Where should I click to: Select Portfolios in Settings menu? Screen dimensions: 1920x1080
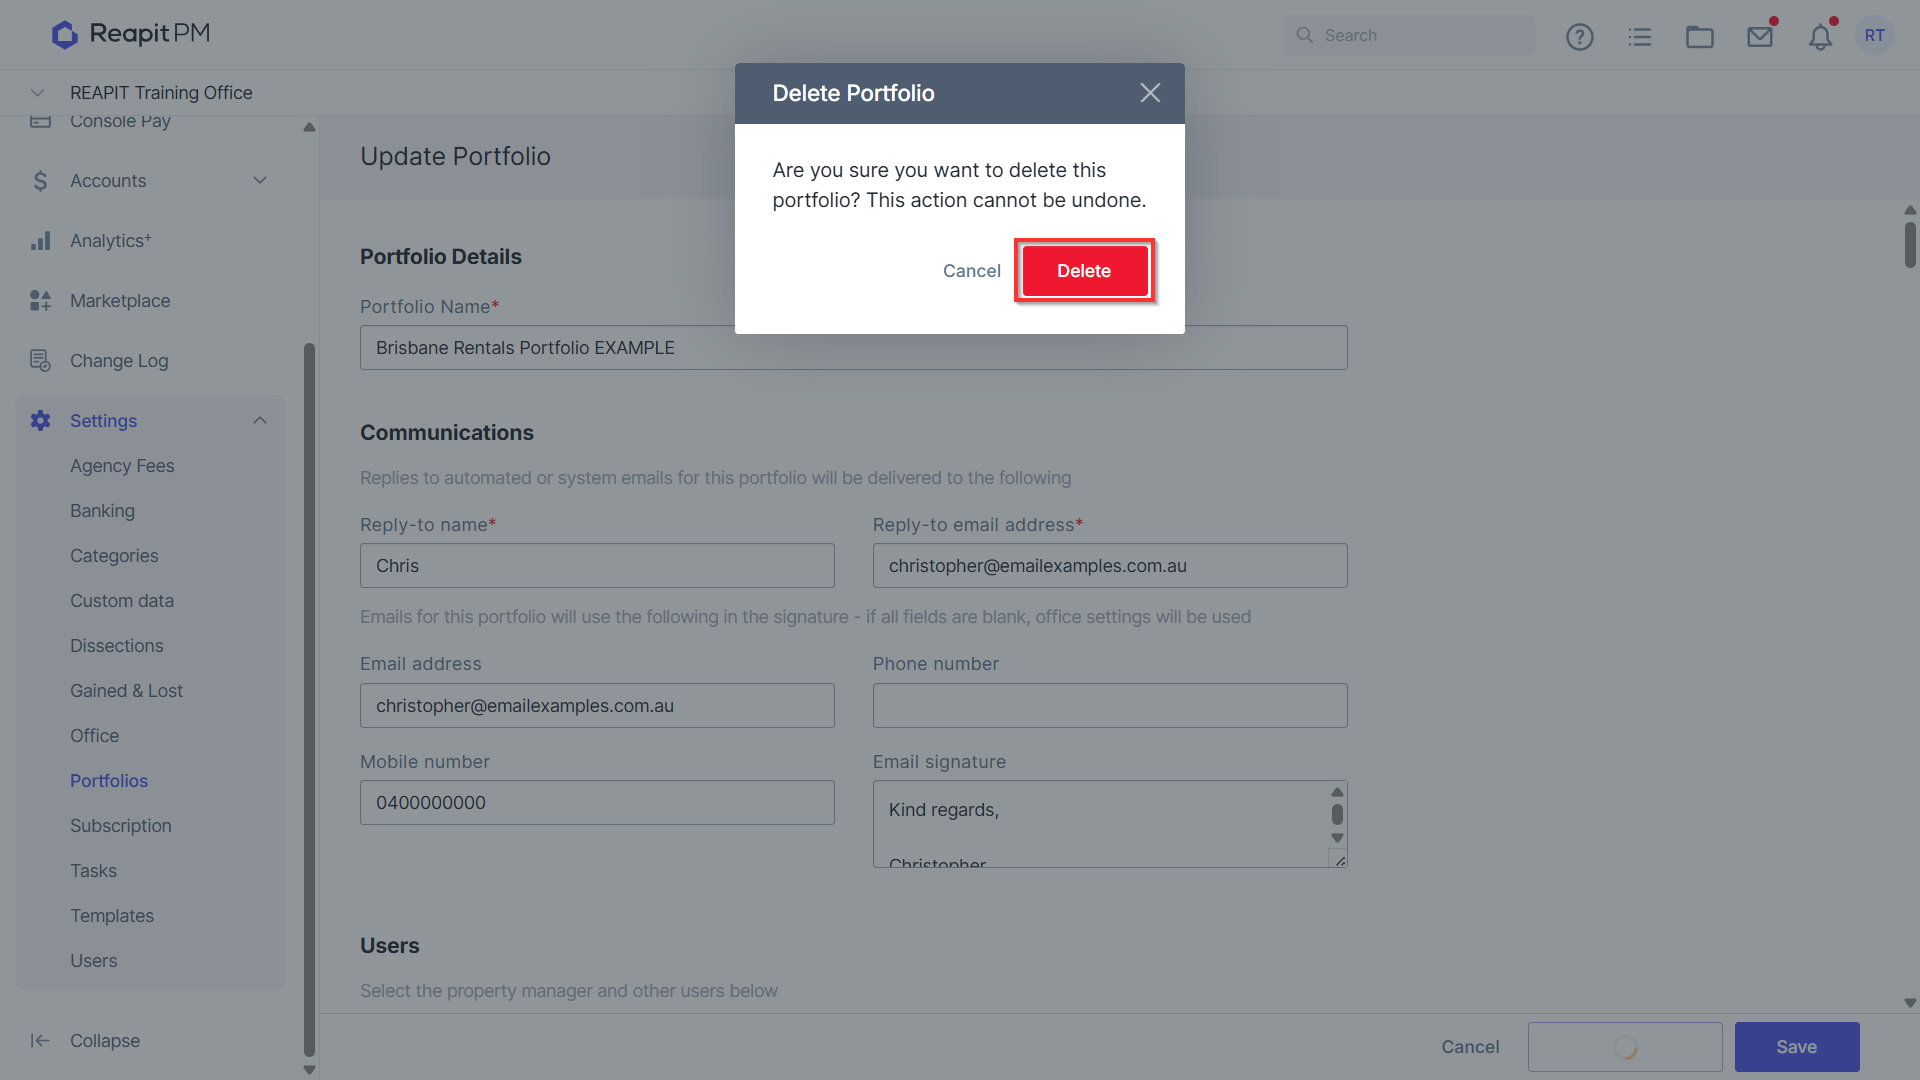[x=109, y=781]
